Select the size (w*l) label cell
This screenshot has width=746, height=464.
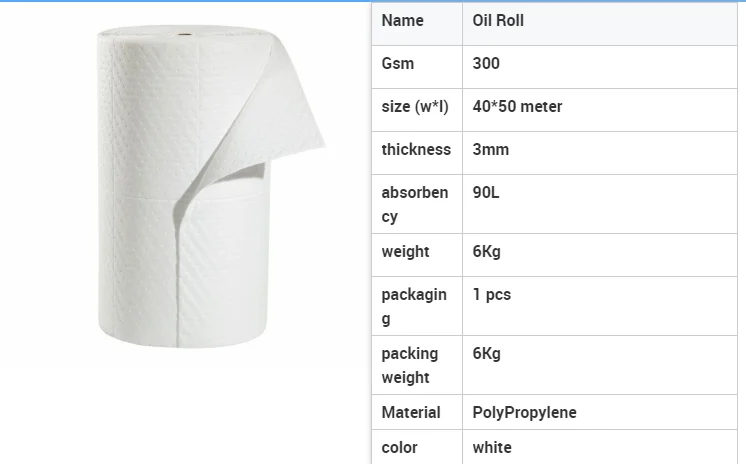(417, 110)
